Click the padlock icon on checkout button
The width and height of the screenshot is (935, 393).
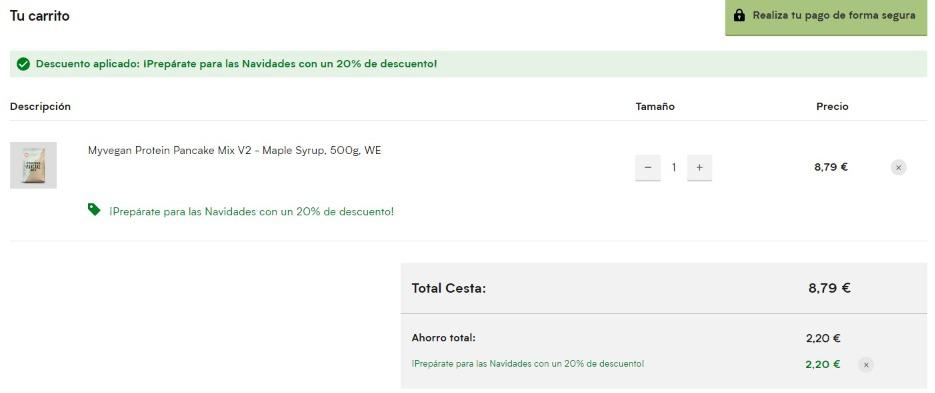tap(739, 16)
